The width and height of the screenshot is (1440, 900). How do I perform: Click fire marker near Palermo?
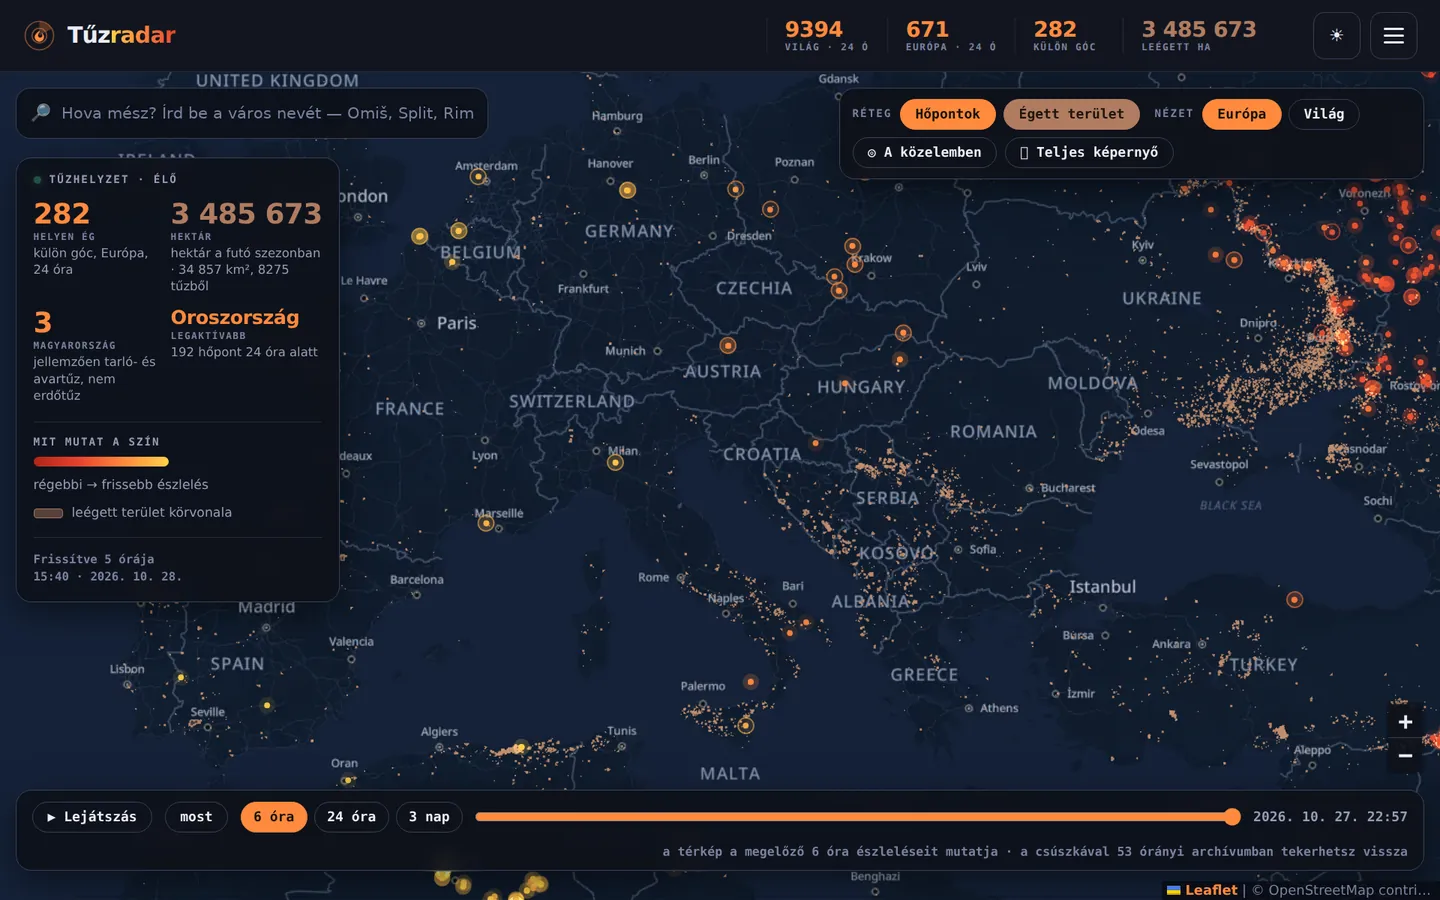750,682
